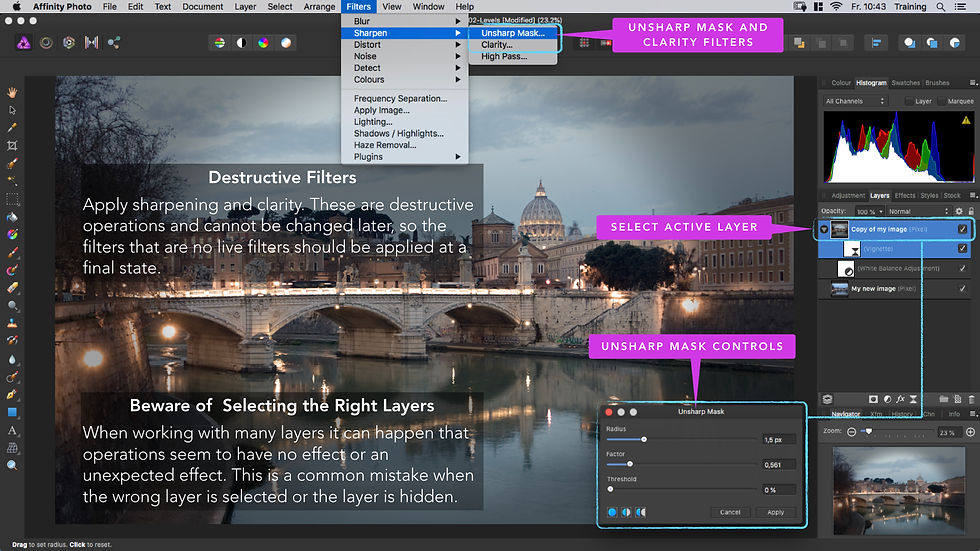Expand the Distort submenu
The width and height of the screenshot is (980, 551).
click(404, 45)
